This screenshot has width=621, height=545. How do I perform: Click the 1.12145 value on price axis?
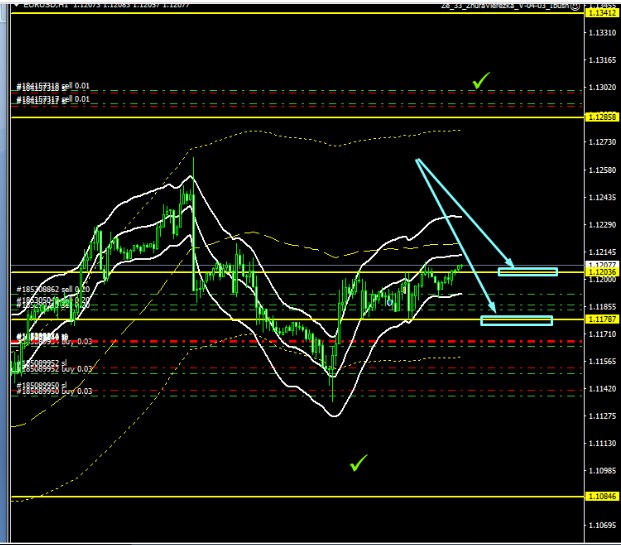602,252
